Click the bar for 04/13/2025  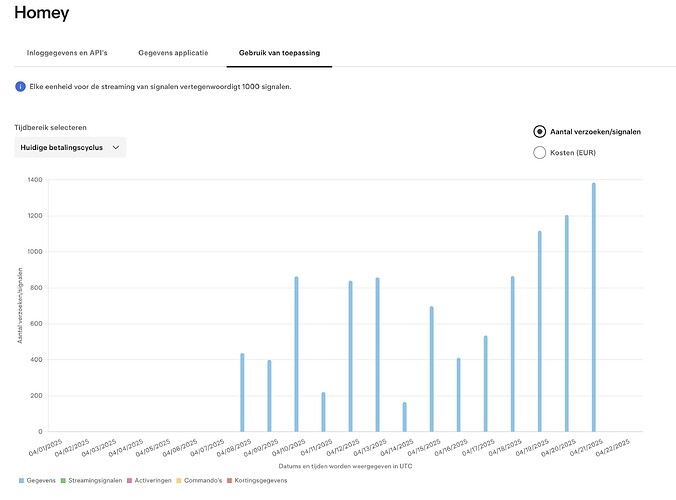coord(377,355)
